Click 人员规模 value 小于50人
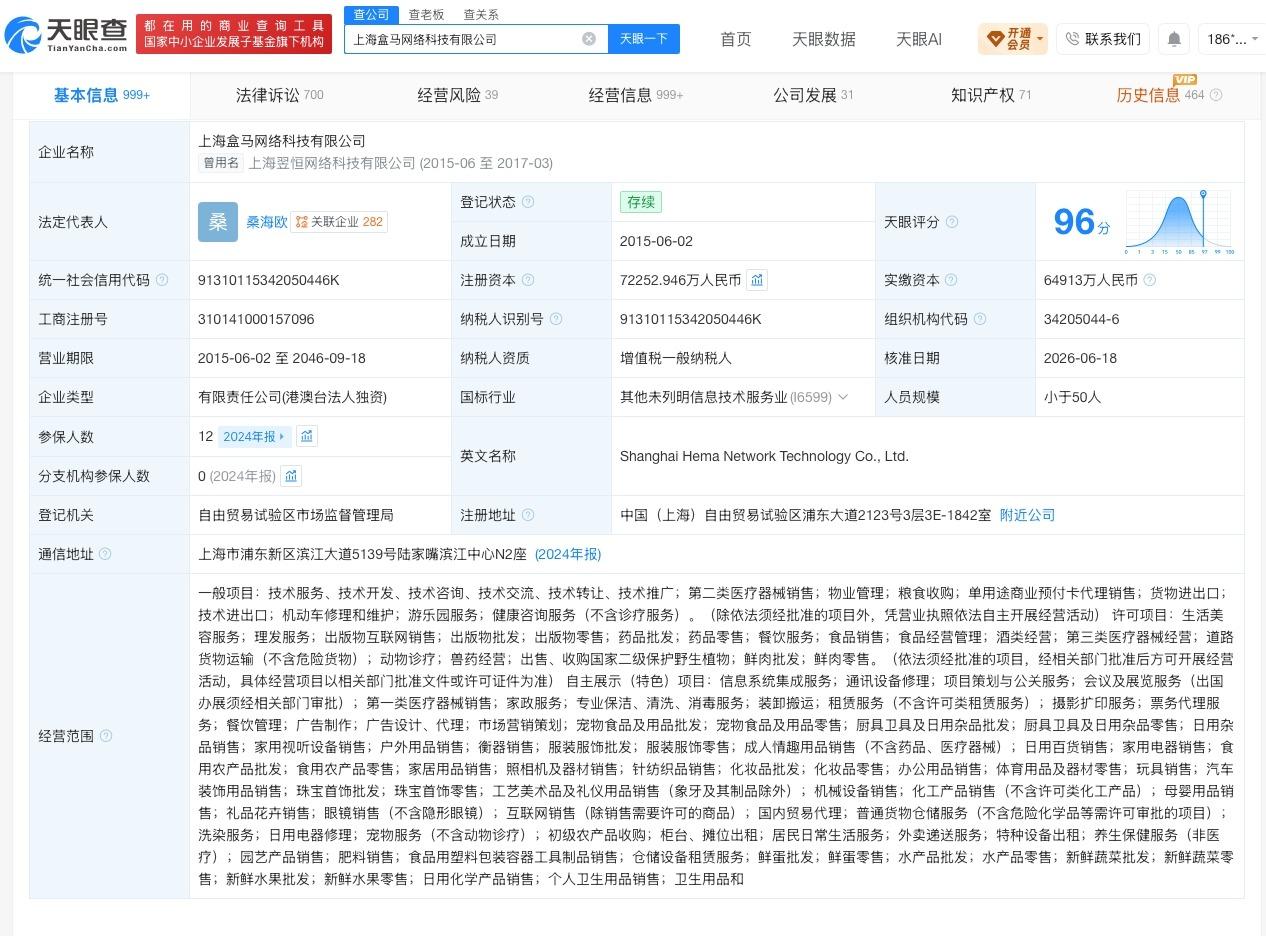Screen dimensions: 1266x936 coord(1072,397)
